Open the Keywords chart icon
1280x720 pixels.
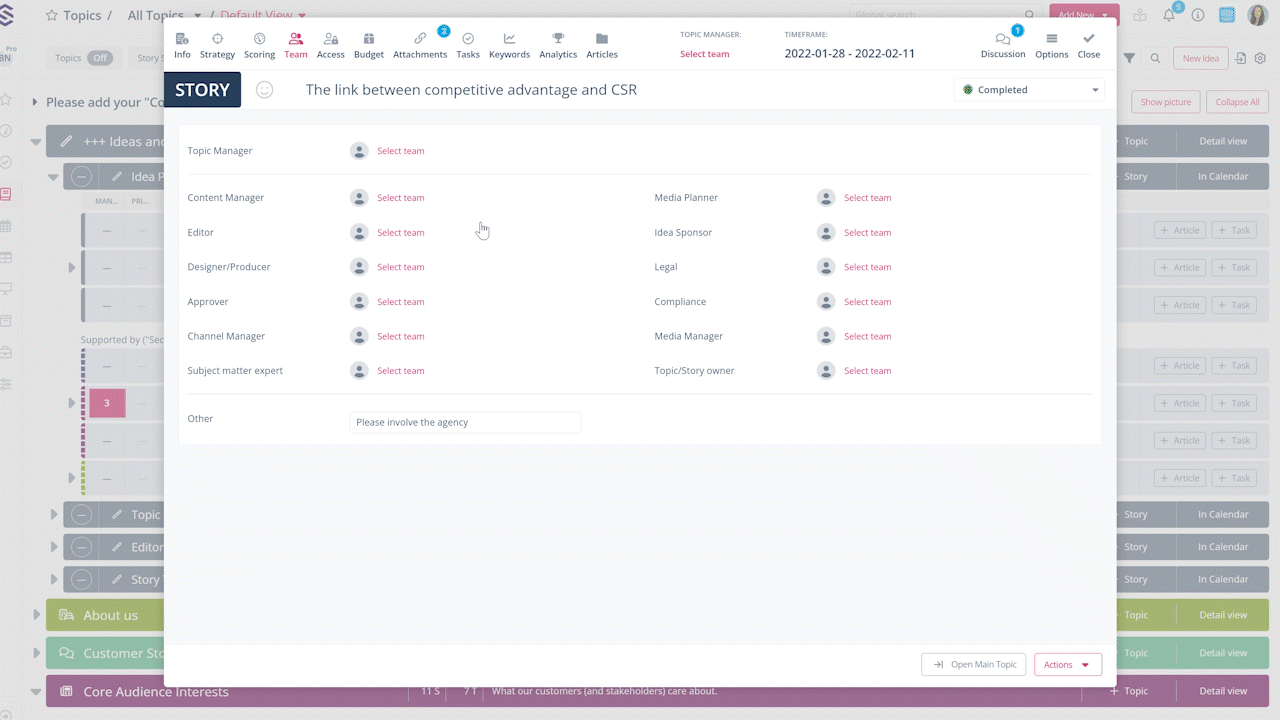coord(509,39)
